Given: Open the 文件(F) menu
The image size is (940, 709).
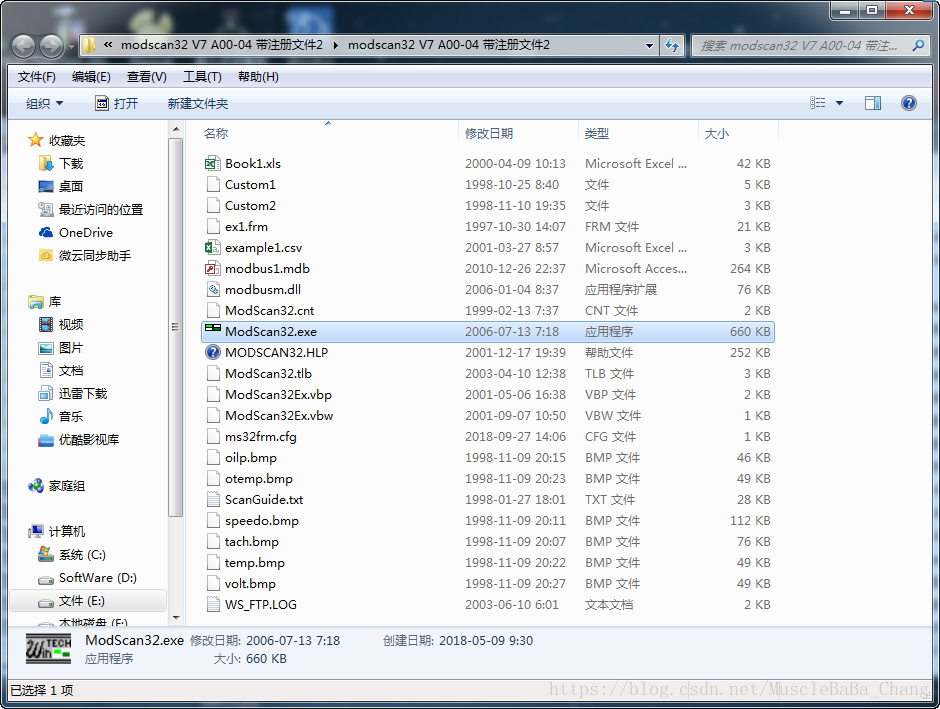Looking at the screenshot, I should click(37, 77).
